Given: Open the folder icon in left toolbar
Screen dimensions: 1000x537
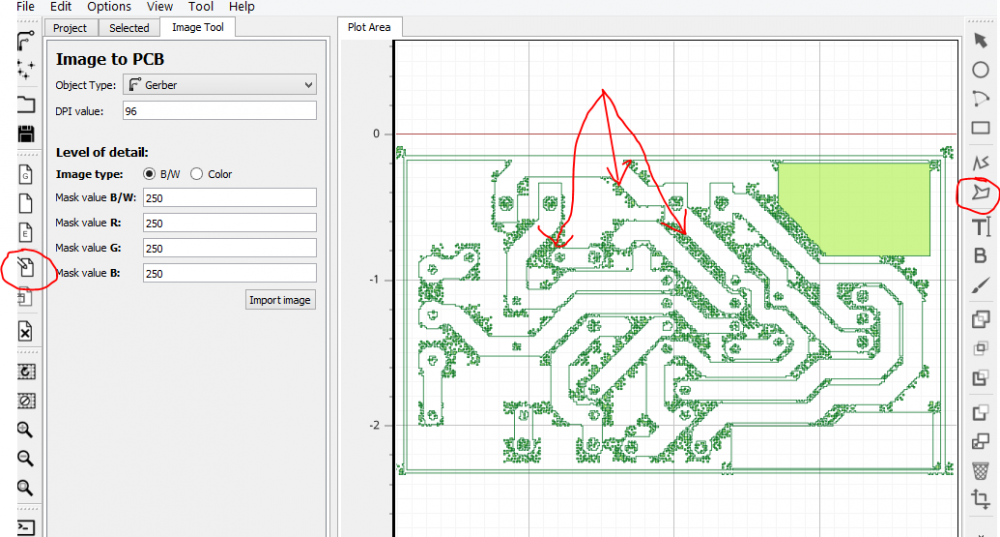Looking at the screenshot, I should 26,104.
